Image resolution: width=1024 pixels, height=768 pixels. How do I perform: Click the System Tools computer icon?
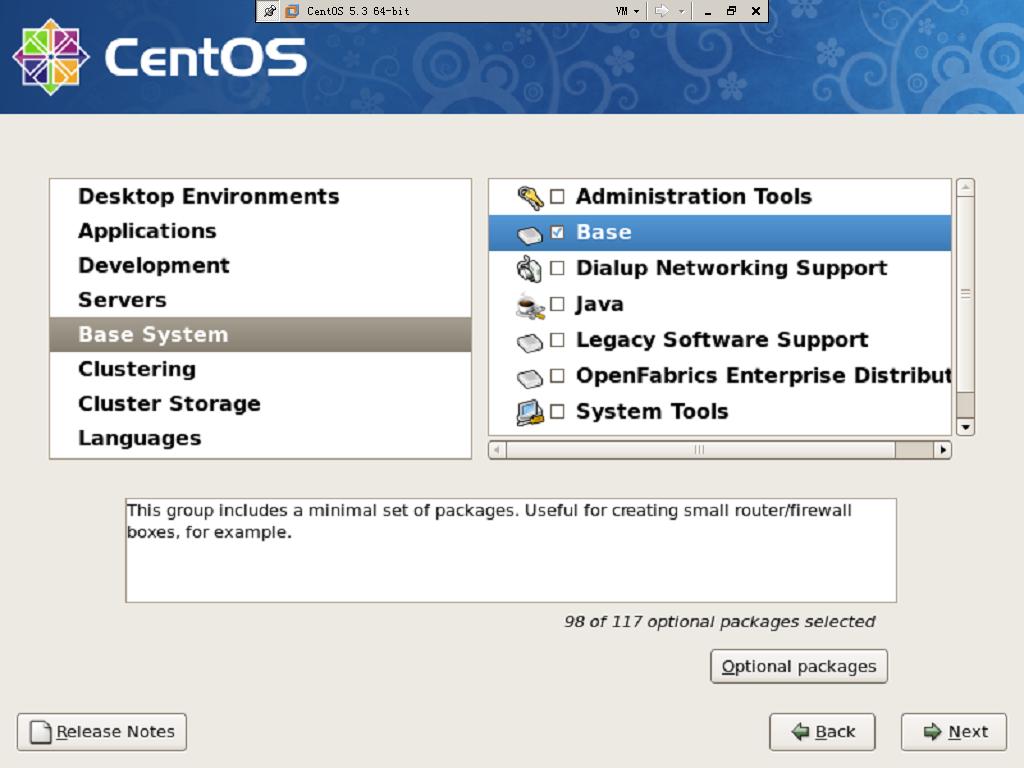click(x=530, y=412)
